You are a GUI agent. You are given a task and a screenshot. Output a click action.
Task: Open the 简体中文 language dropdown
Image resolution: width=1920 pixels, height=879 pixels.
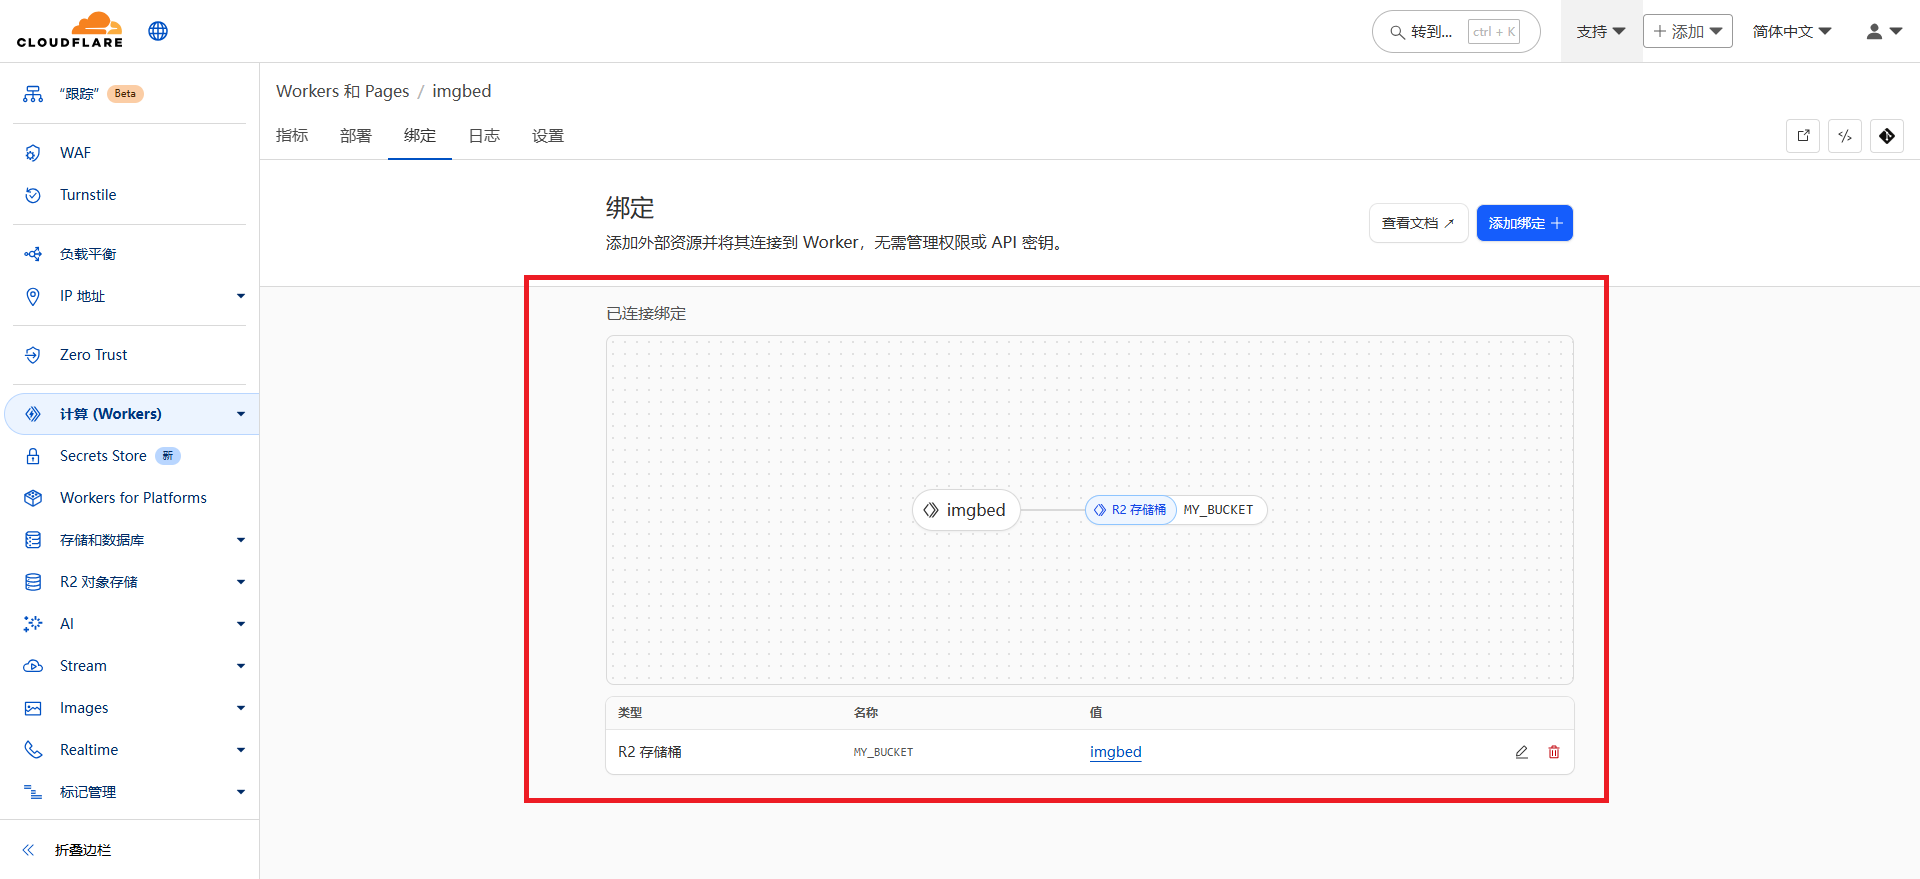coord(1791,32)
